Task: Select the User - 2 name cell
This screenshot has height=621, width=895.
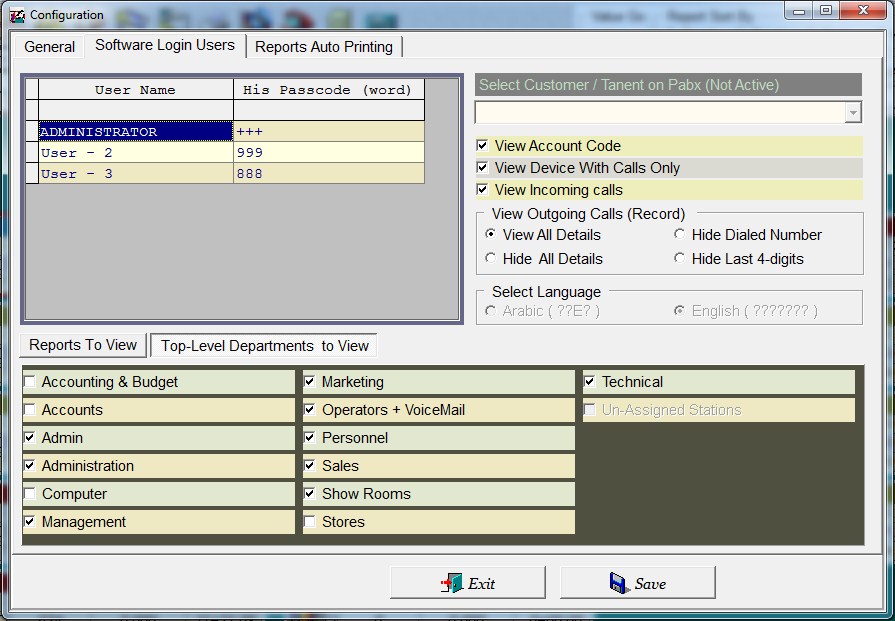Action: 136,152
